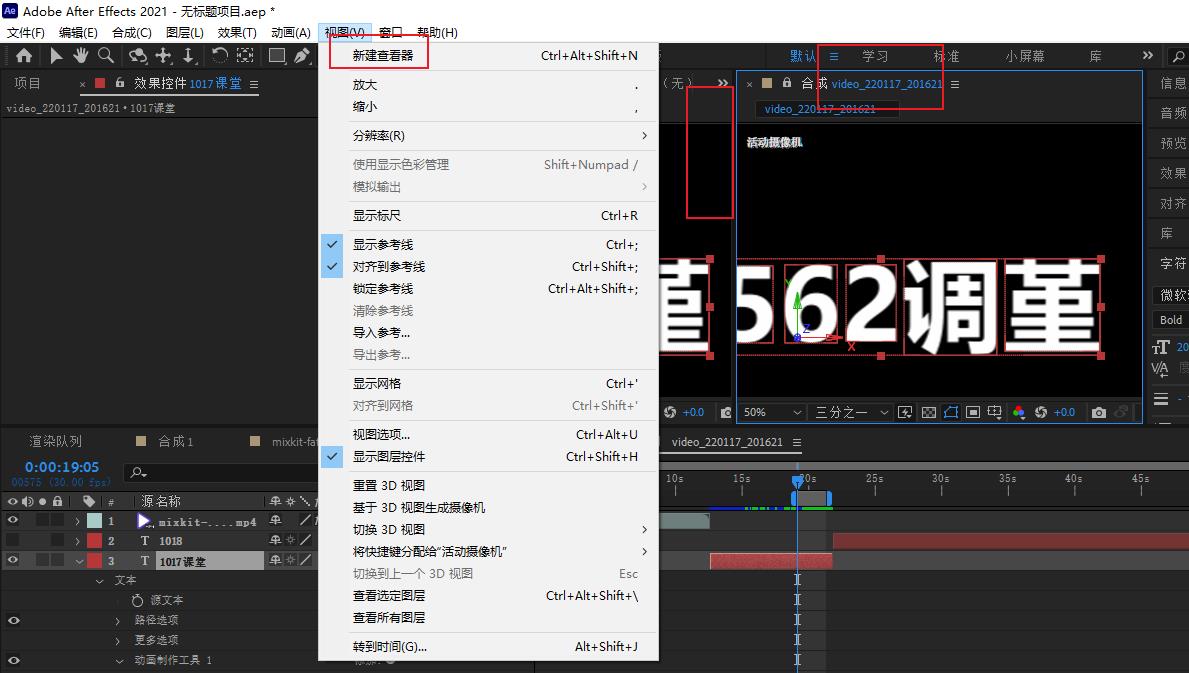Viewport: 1189px width, 673px height.
Task: Select the Zoom magnifier tool
Action: pyautogui.click(x=105, y=55)
